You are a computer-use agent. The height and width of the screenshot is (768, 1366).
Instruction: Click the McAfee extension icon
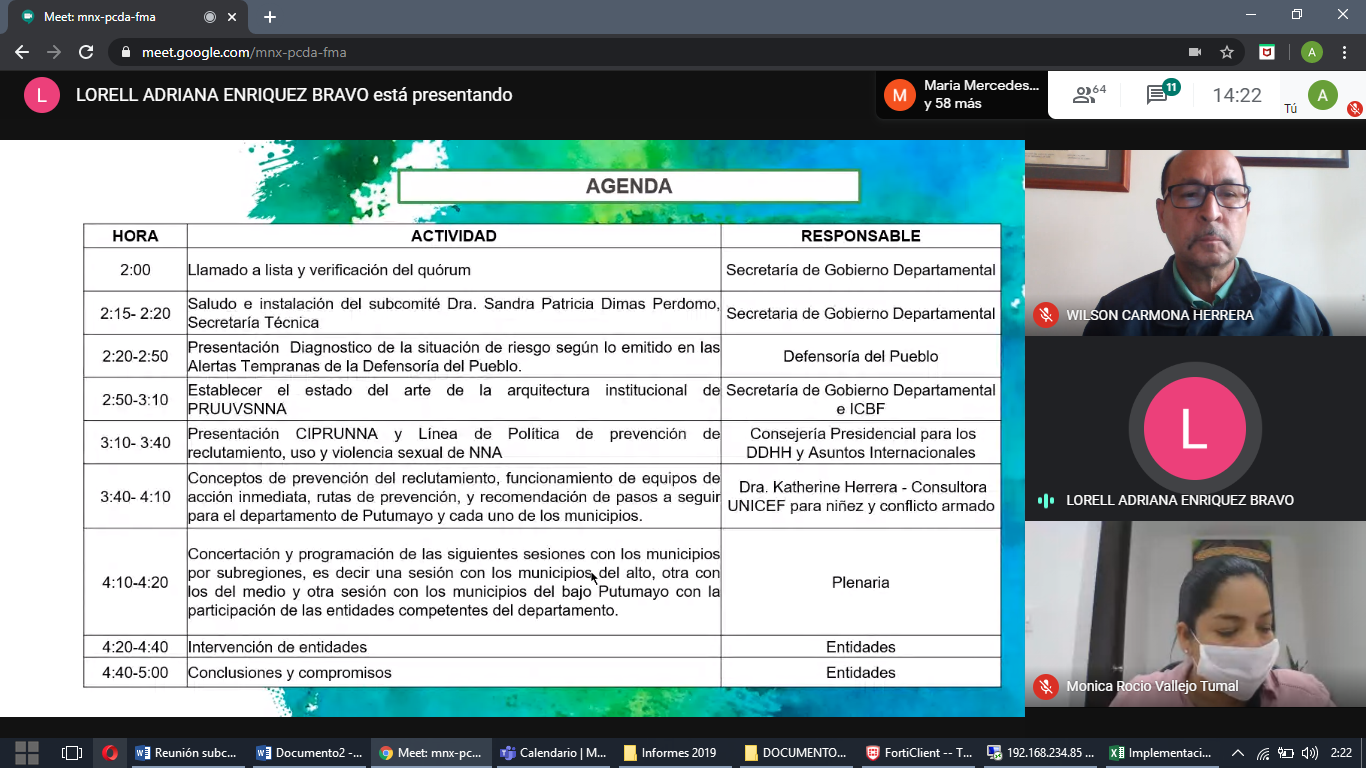tap(1266, 52)
